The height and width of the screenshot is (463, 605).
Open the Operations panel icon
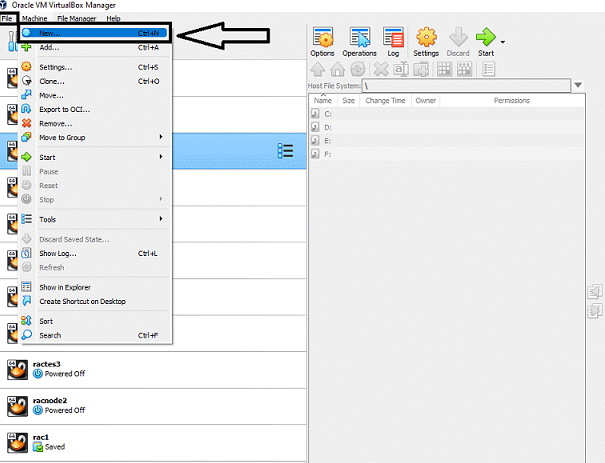359,41
